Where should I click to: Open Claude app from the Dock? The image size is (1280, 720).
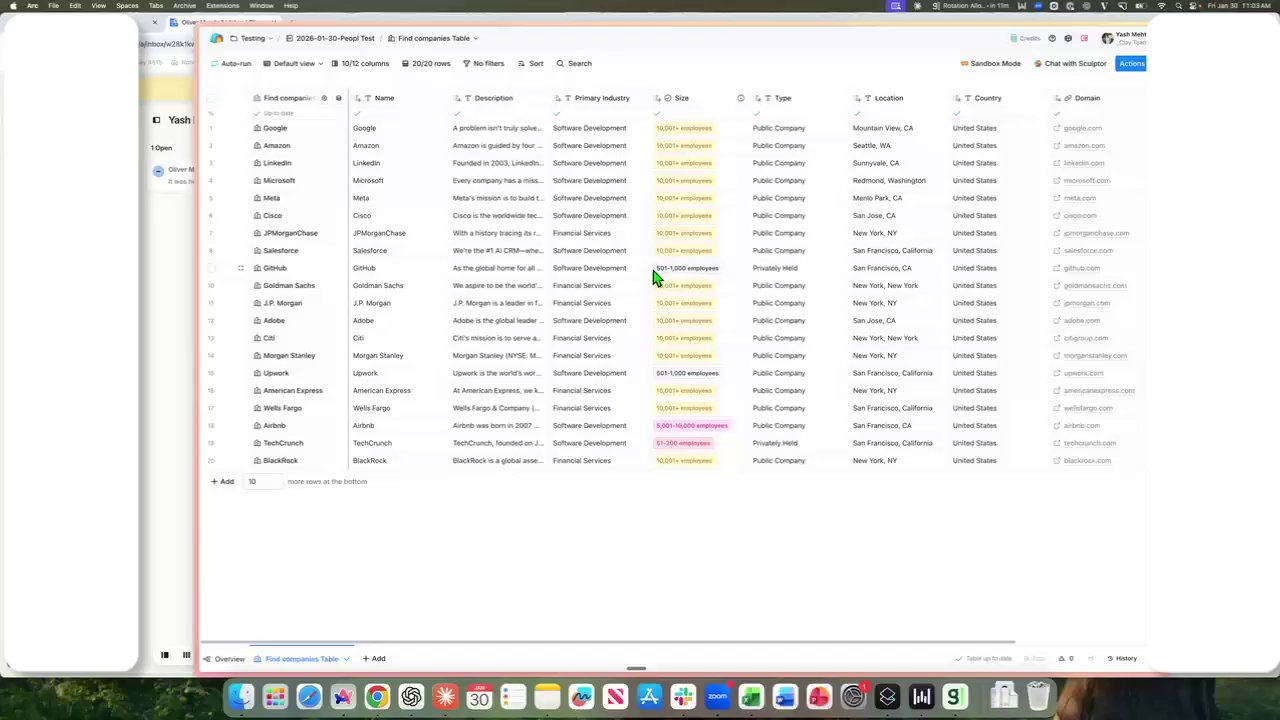click(445, 696)
